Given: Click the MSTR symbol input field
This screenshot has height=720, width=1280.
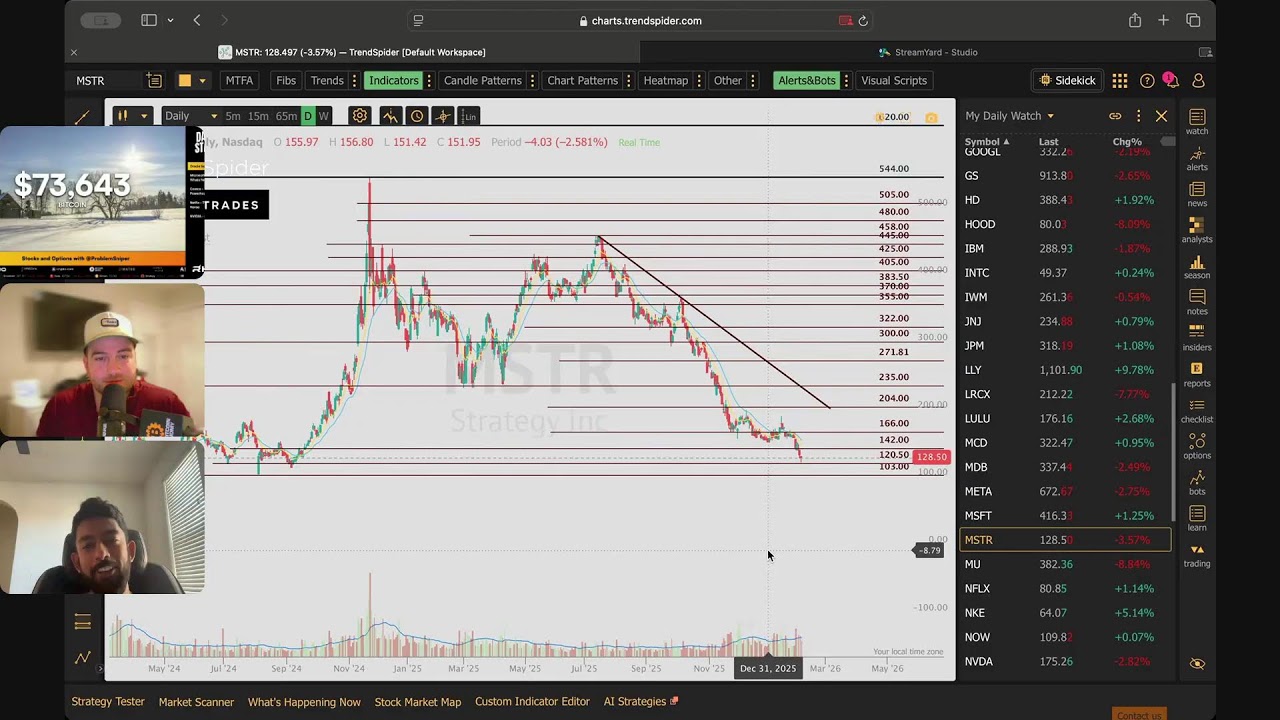Looking at the screenshot, I should pyautogui.click(x=106, y=81).
